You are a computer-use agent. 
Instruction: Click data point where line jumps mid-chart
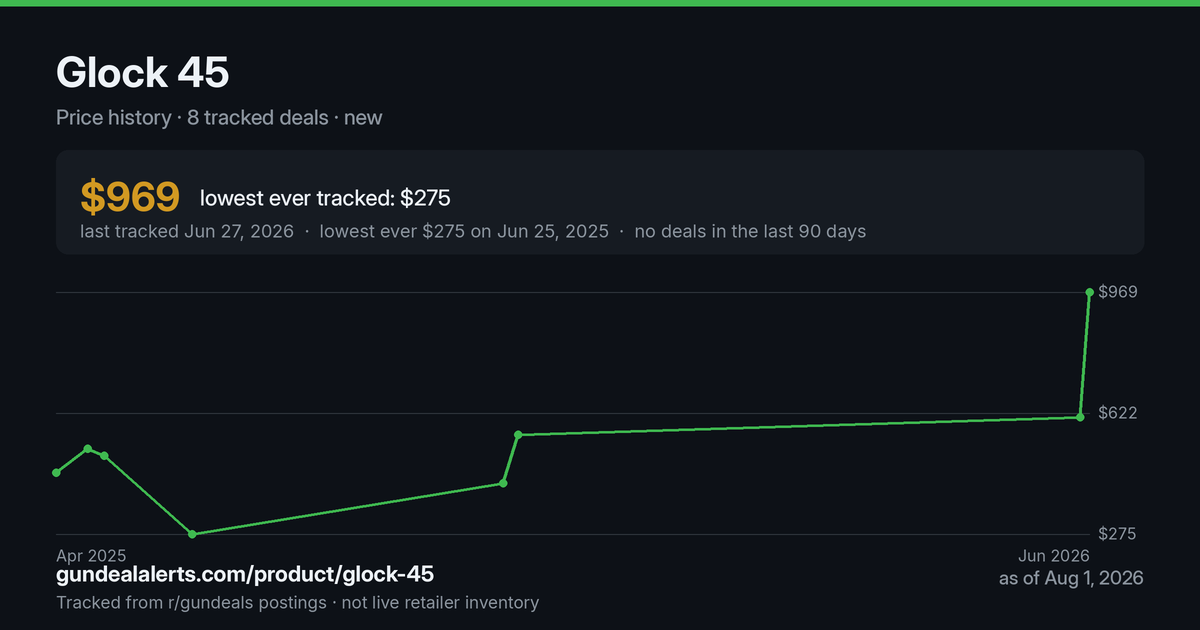click(x=518, y=435)
